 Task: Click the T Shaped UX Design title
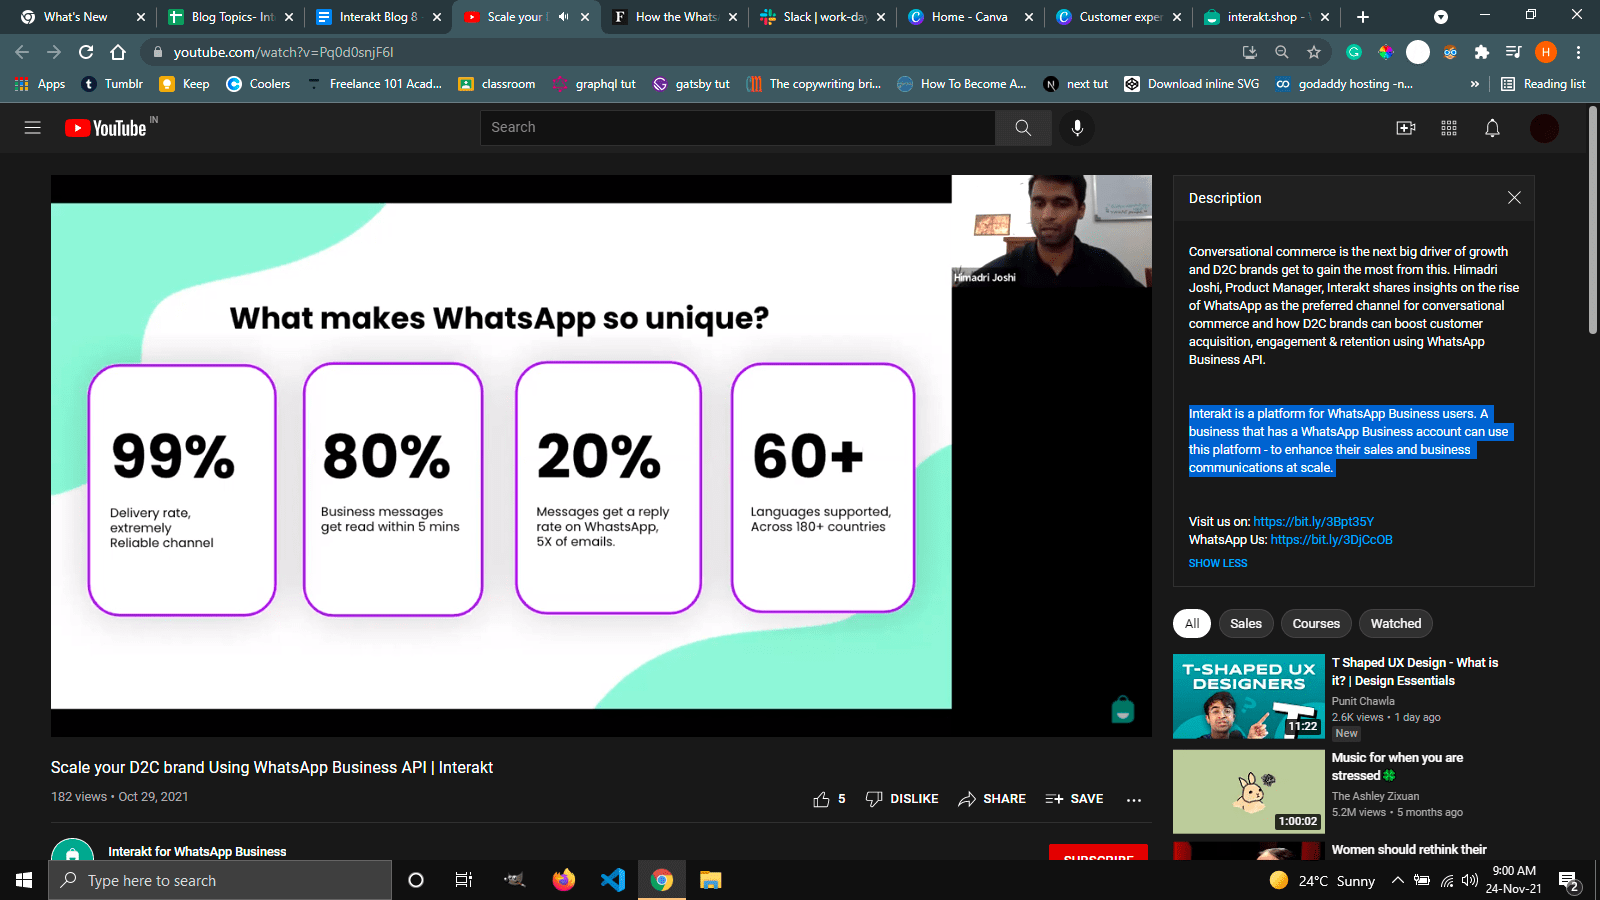(x=1415, y=671)
